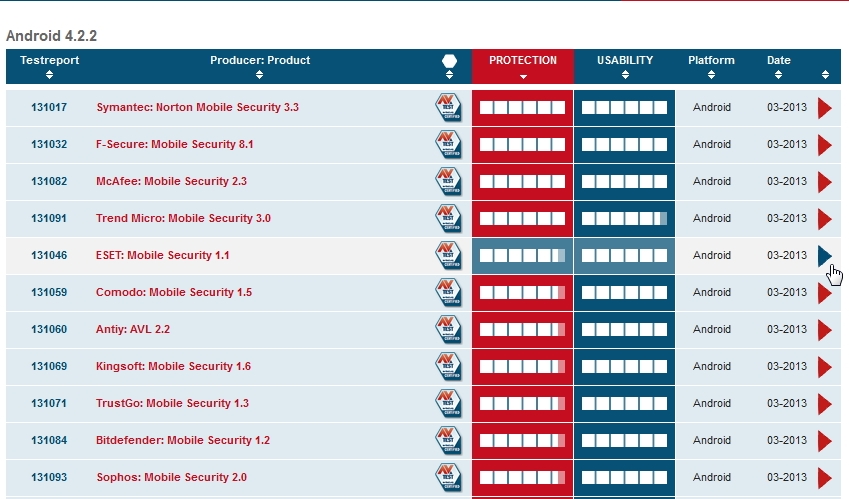Sort table by USABILITY column
Image resolution: width=849 pixels, height=499 pixels.
[625, 75]
